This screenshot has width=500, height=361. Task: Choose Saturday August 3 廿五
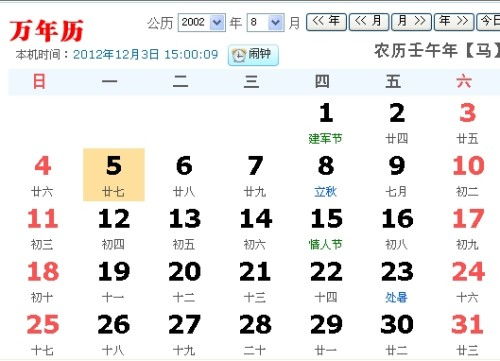[x=468, y=123]
